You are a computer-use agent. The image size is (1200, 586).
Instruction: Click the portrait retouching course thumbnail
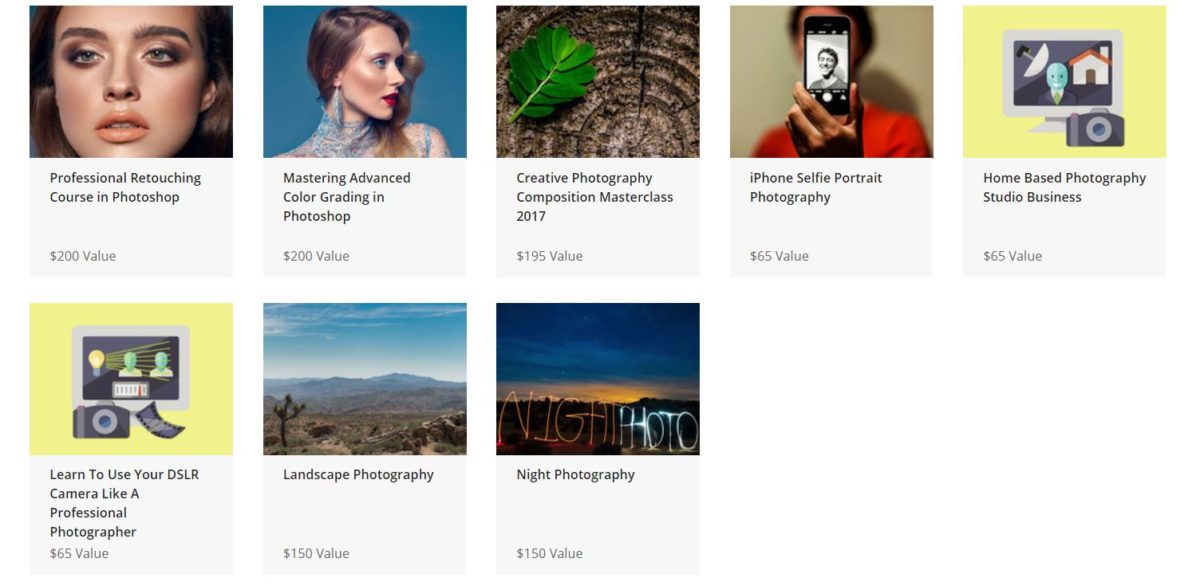click(131, 80)
